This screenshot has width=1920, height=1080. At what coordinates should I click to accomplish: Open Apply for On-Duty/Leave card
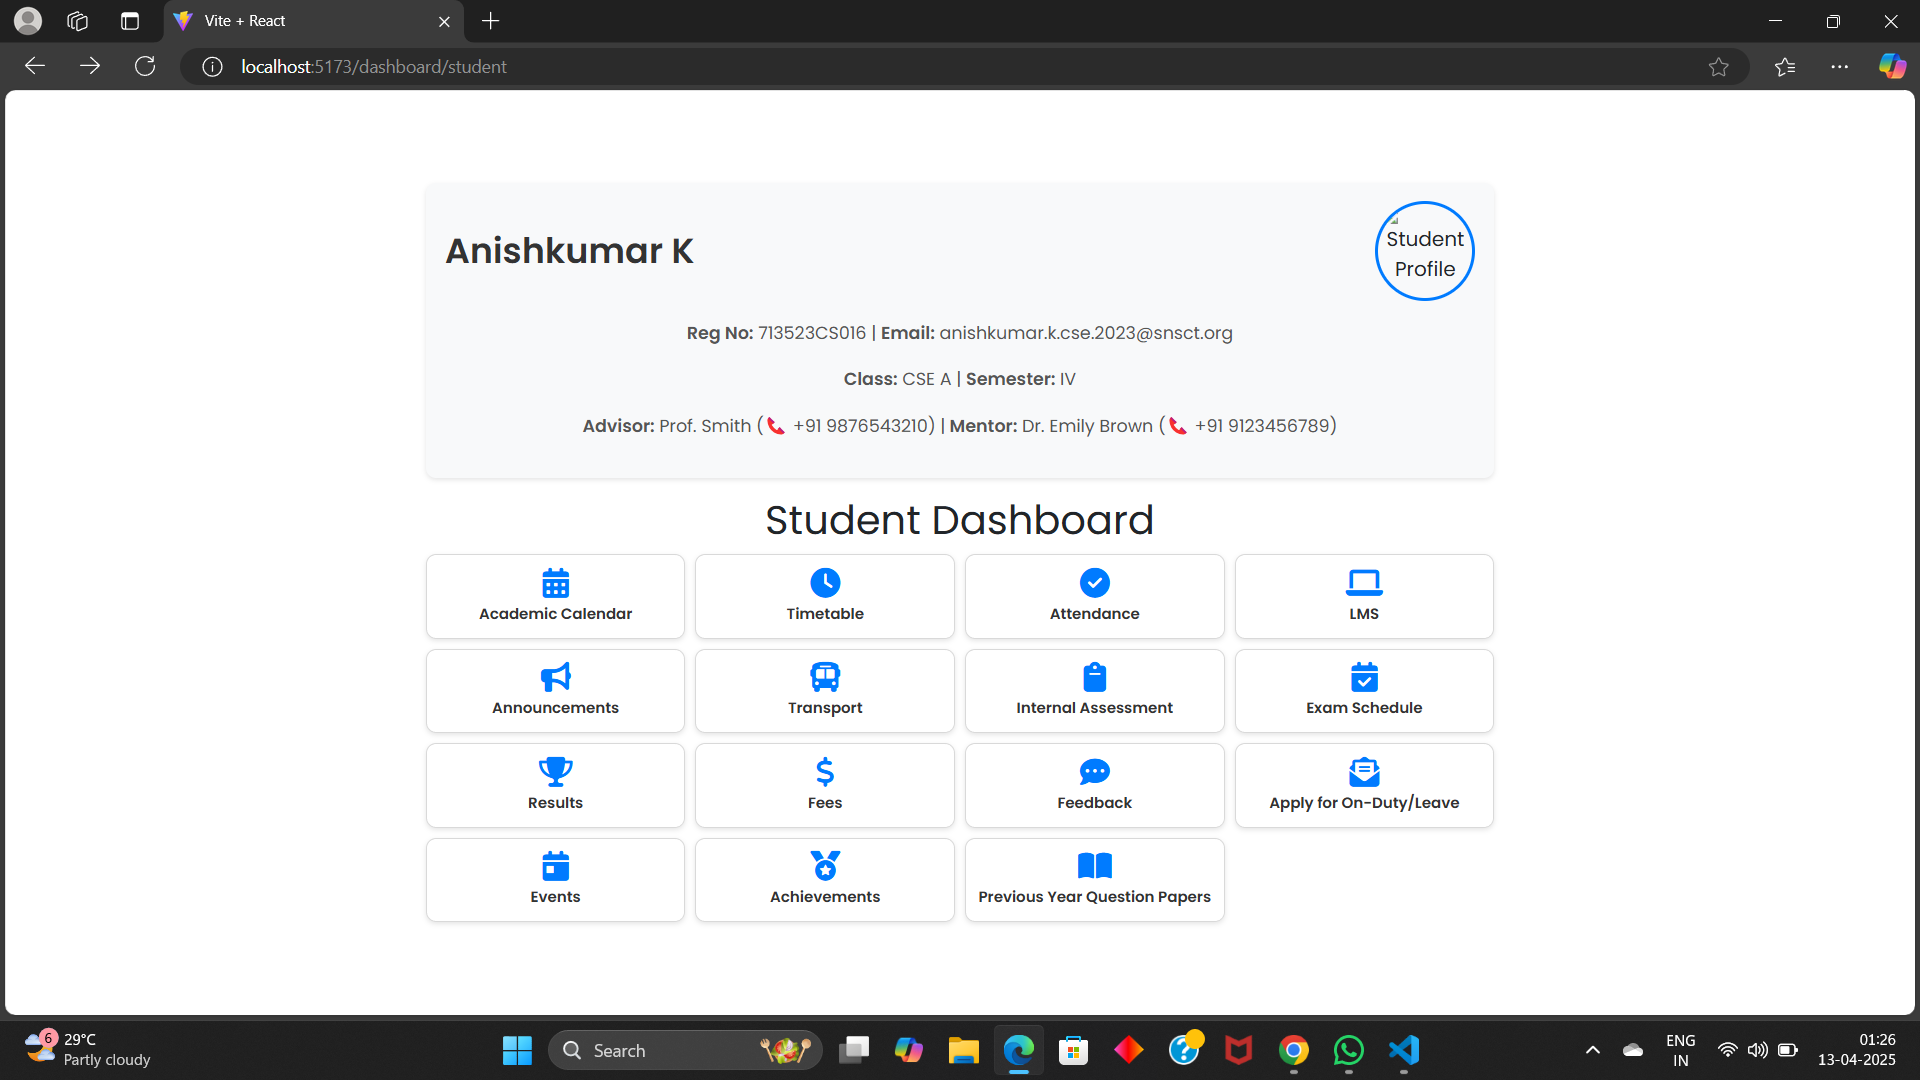coord(1364,786)
